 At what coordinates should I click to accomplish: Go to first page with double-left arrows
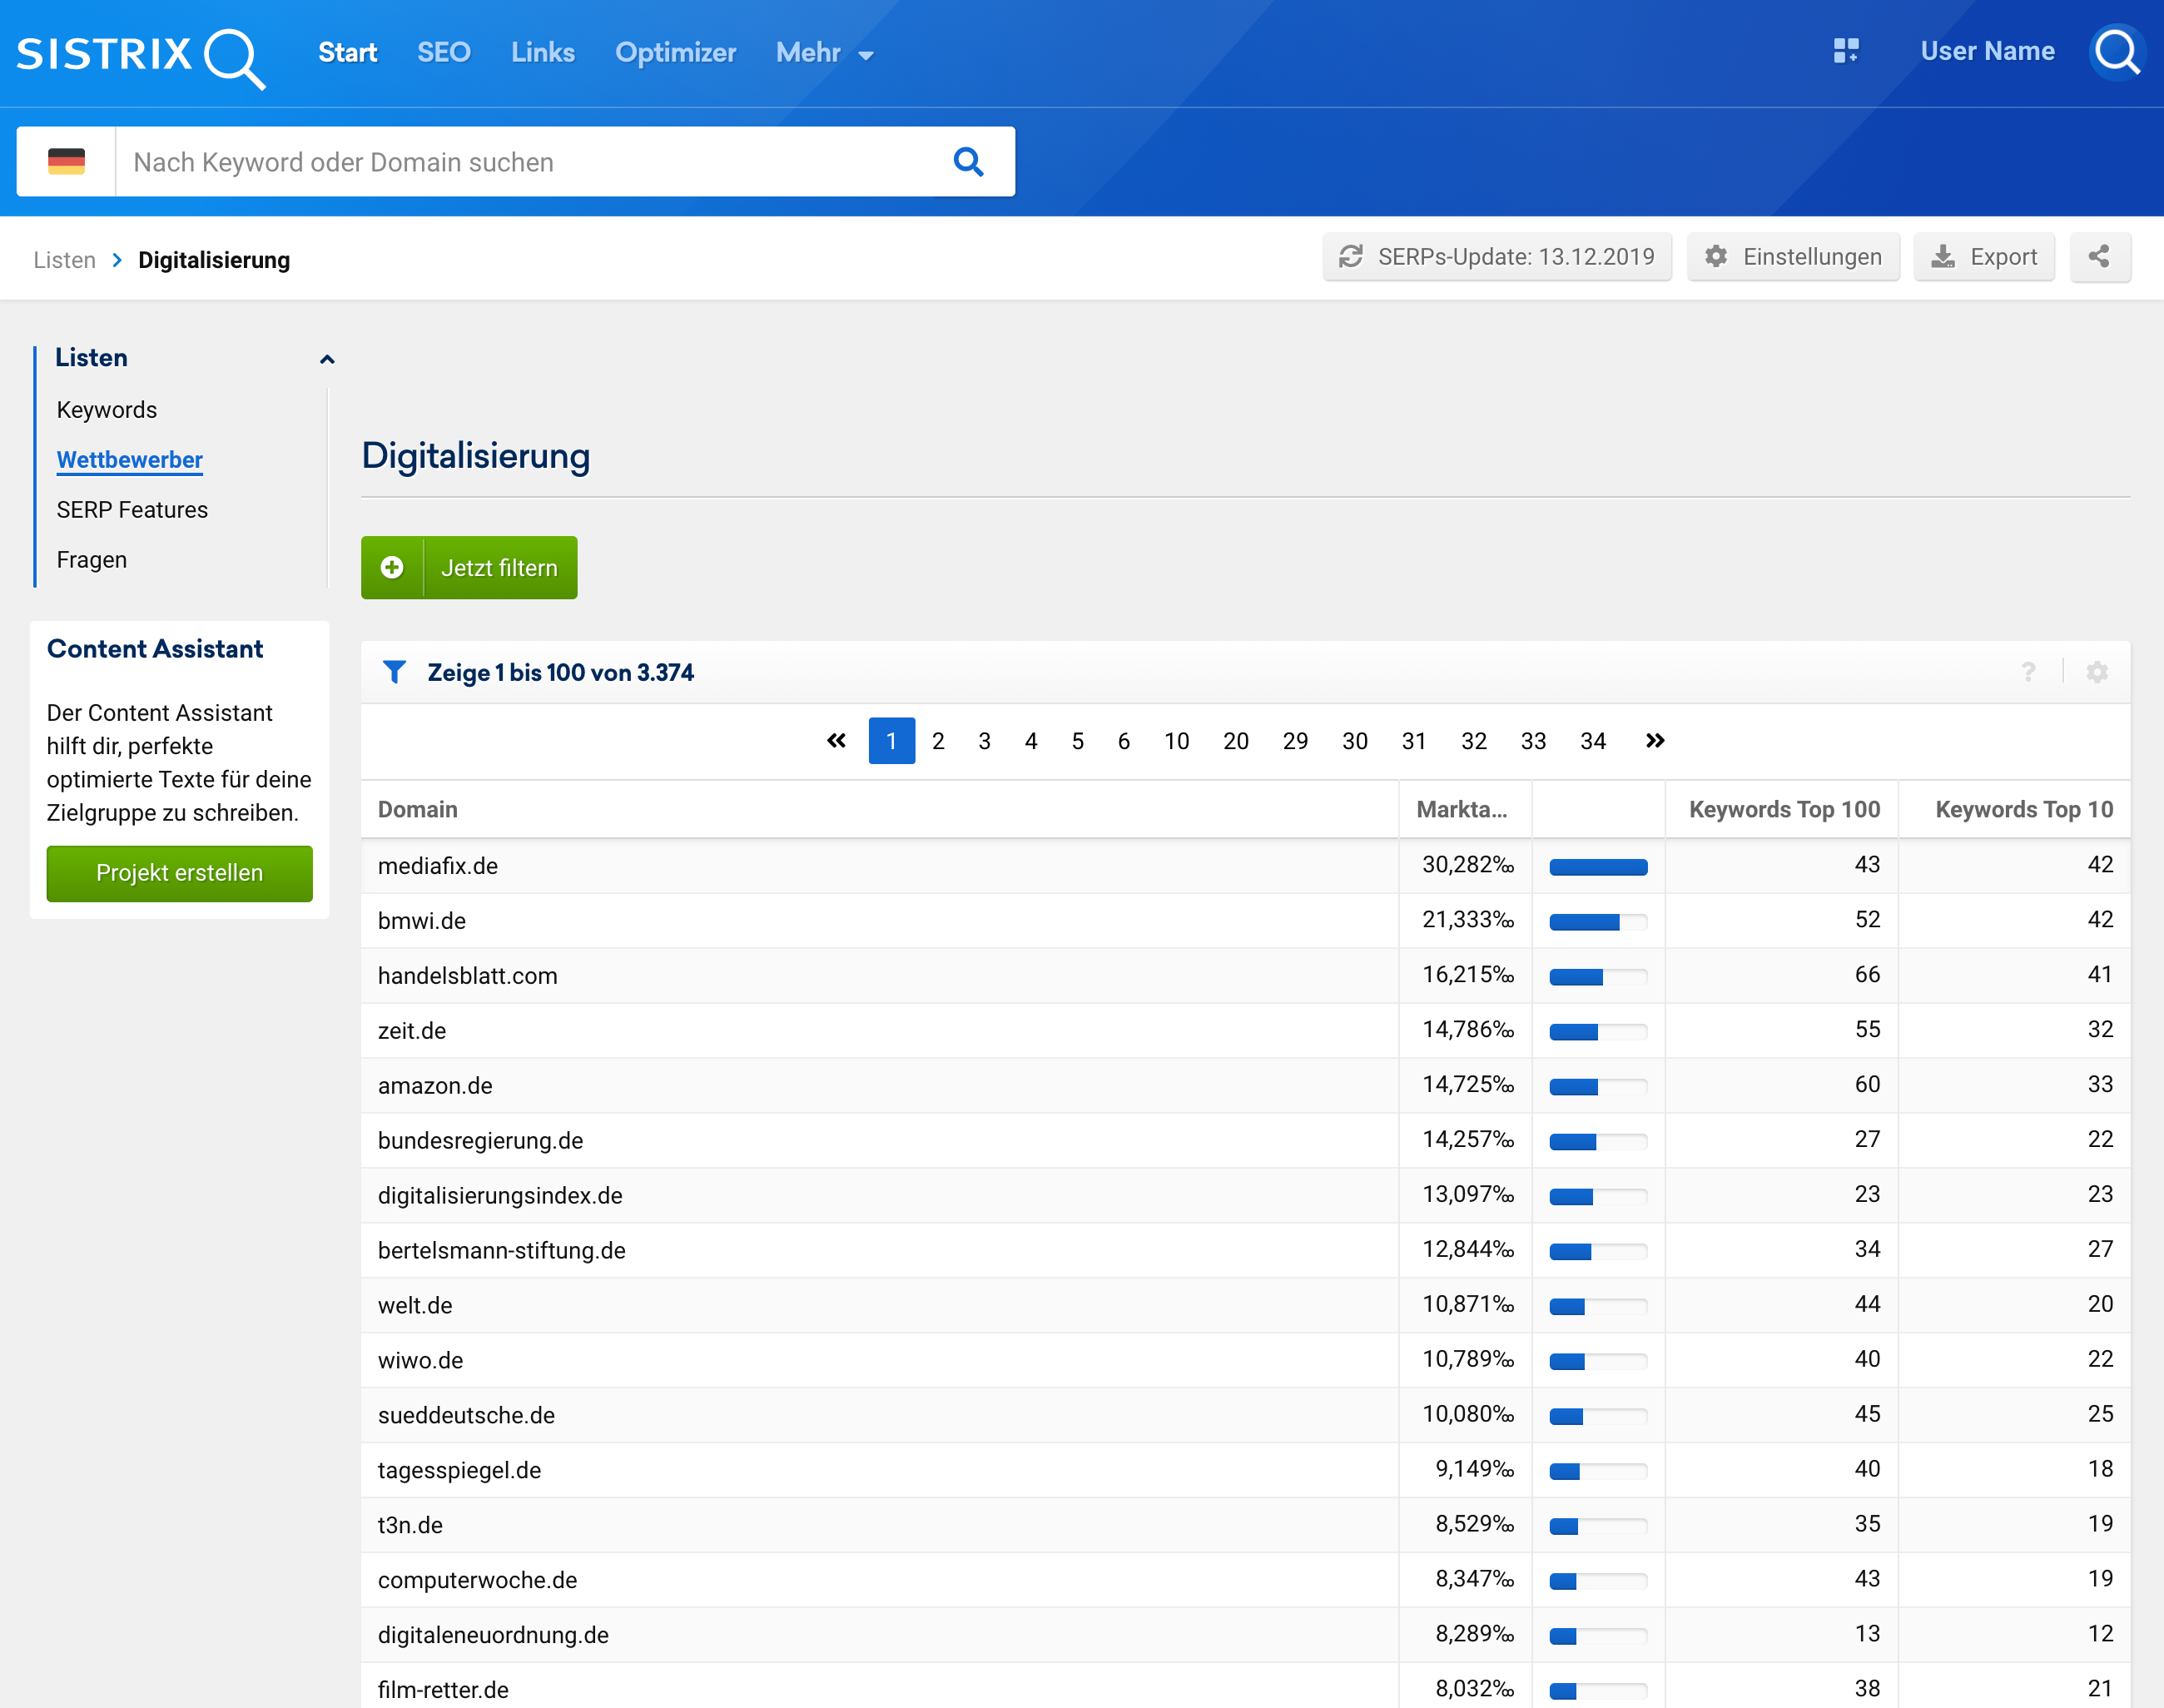point(836,741)
